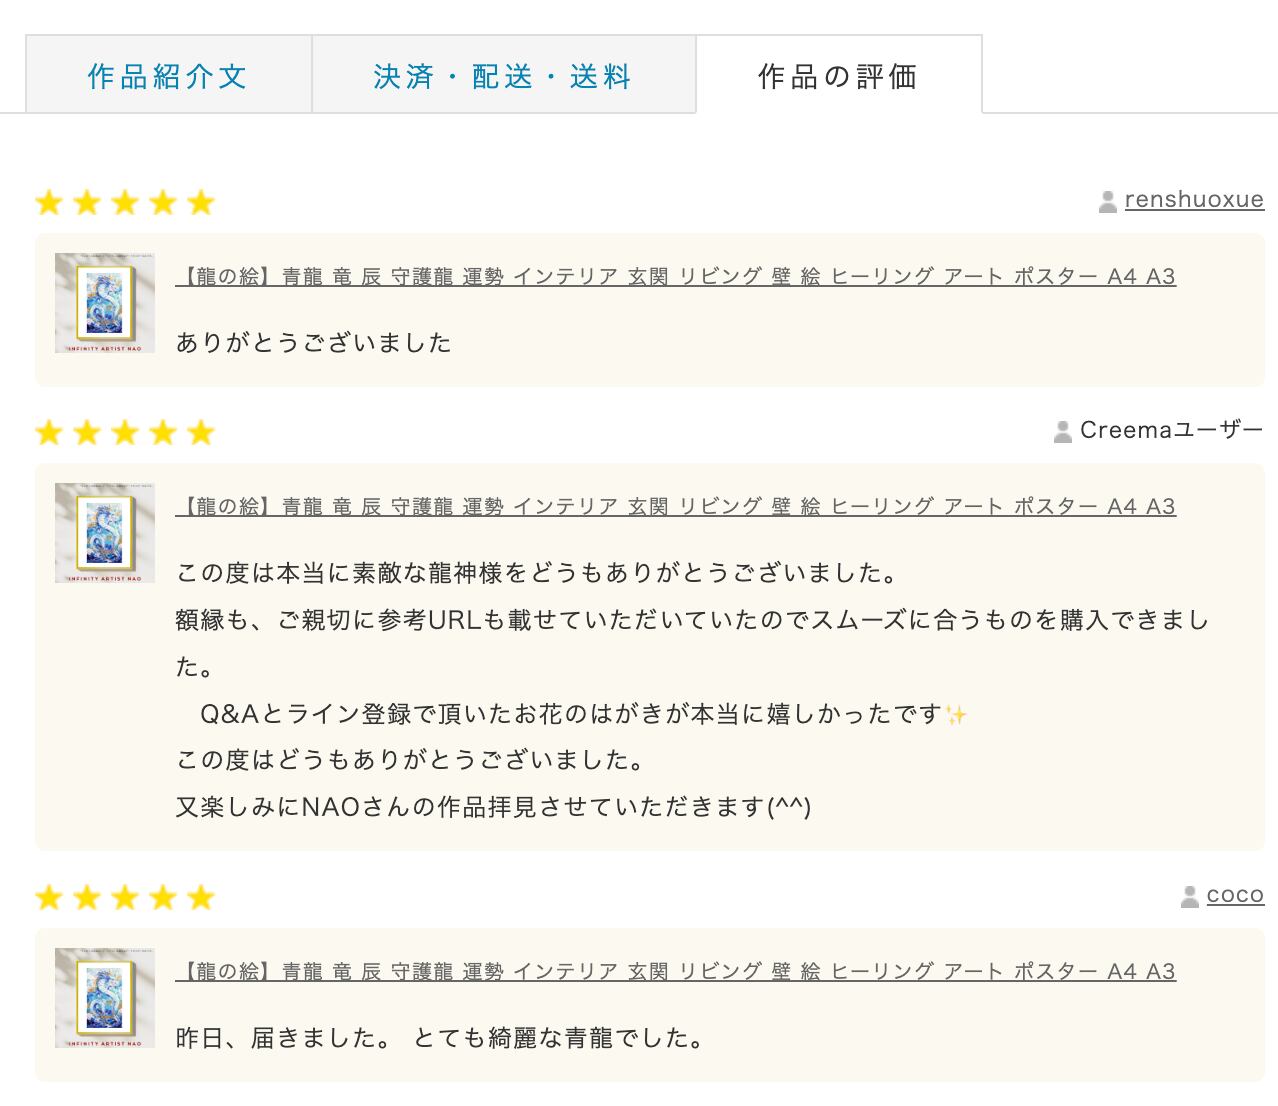
Task: Open 【龍の絵】 product title in Creemaユーザー's review
Action: tap(675, 507)
